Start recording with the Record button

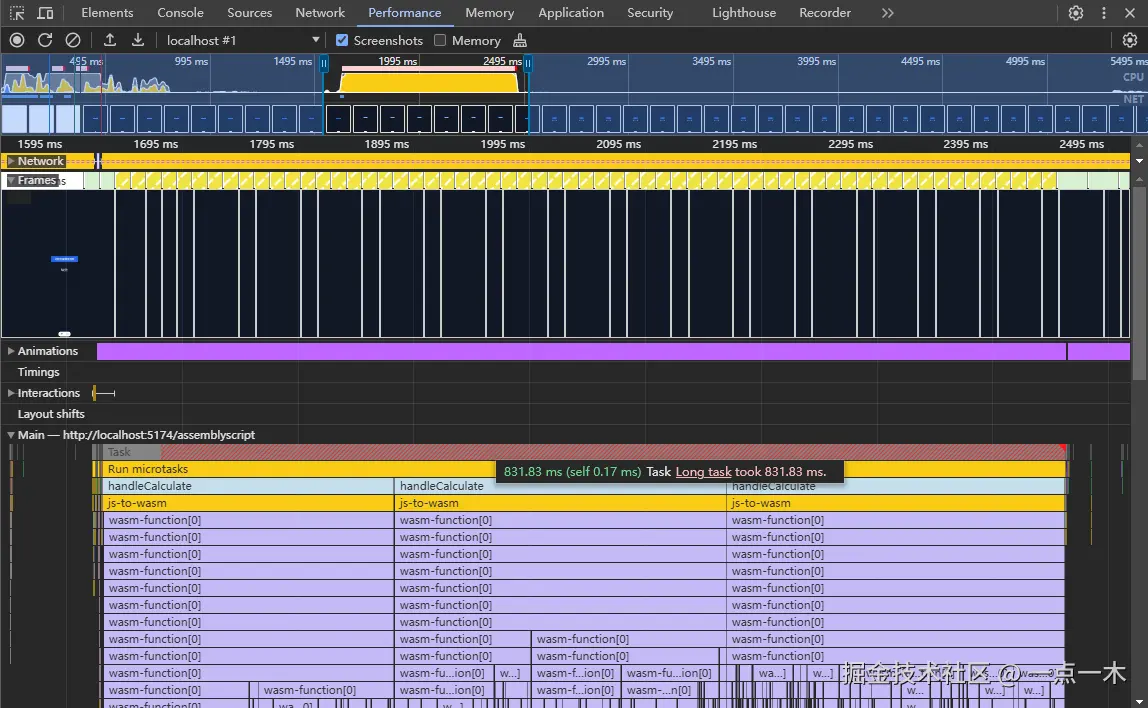tap(17, 40)
